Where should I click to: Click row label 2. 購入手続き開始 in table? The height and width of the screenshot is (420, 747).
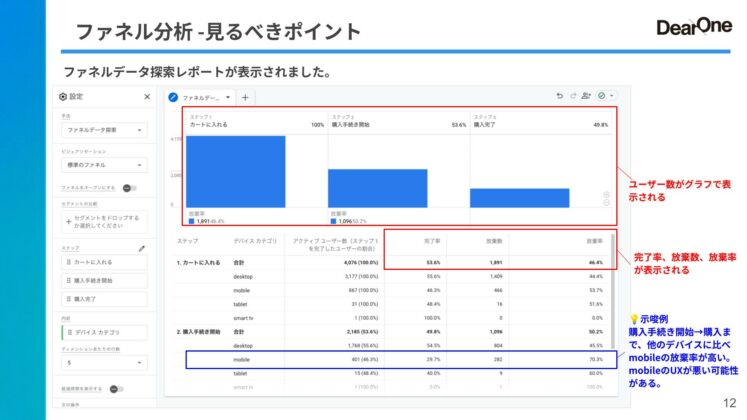[198, 332]
